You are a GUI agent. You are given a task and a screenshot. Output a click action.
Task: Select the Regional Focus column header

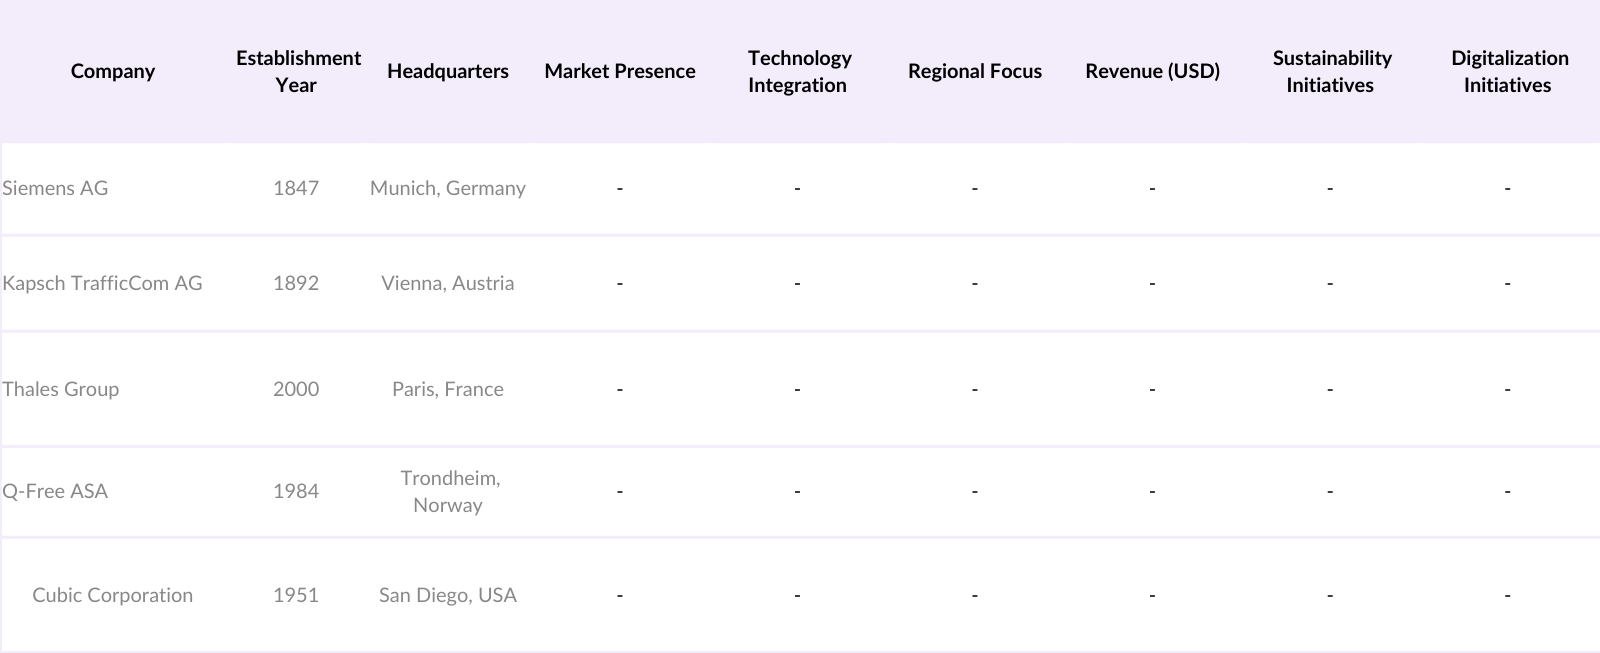(974, 71)
